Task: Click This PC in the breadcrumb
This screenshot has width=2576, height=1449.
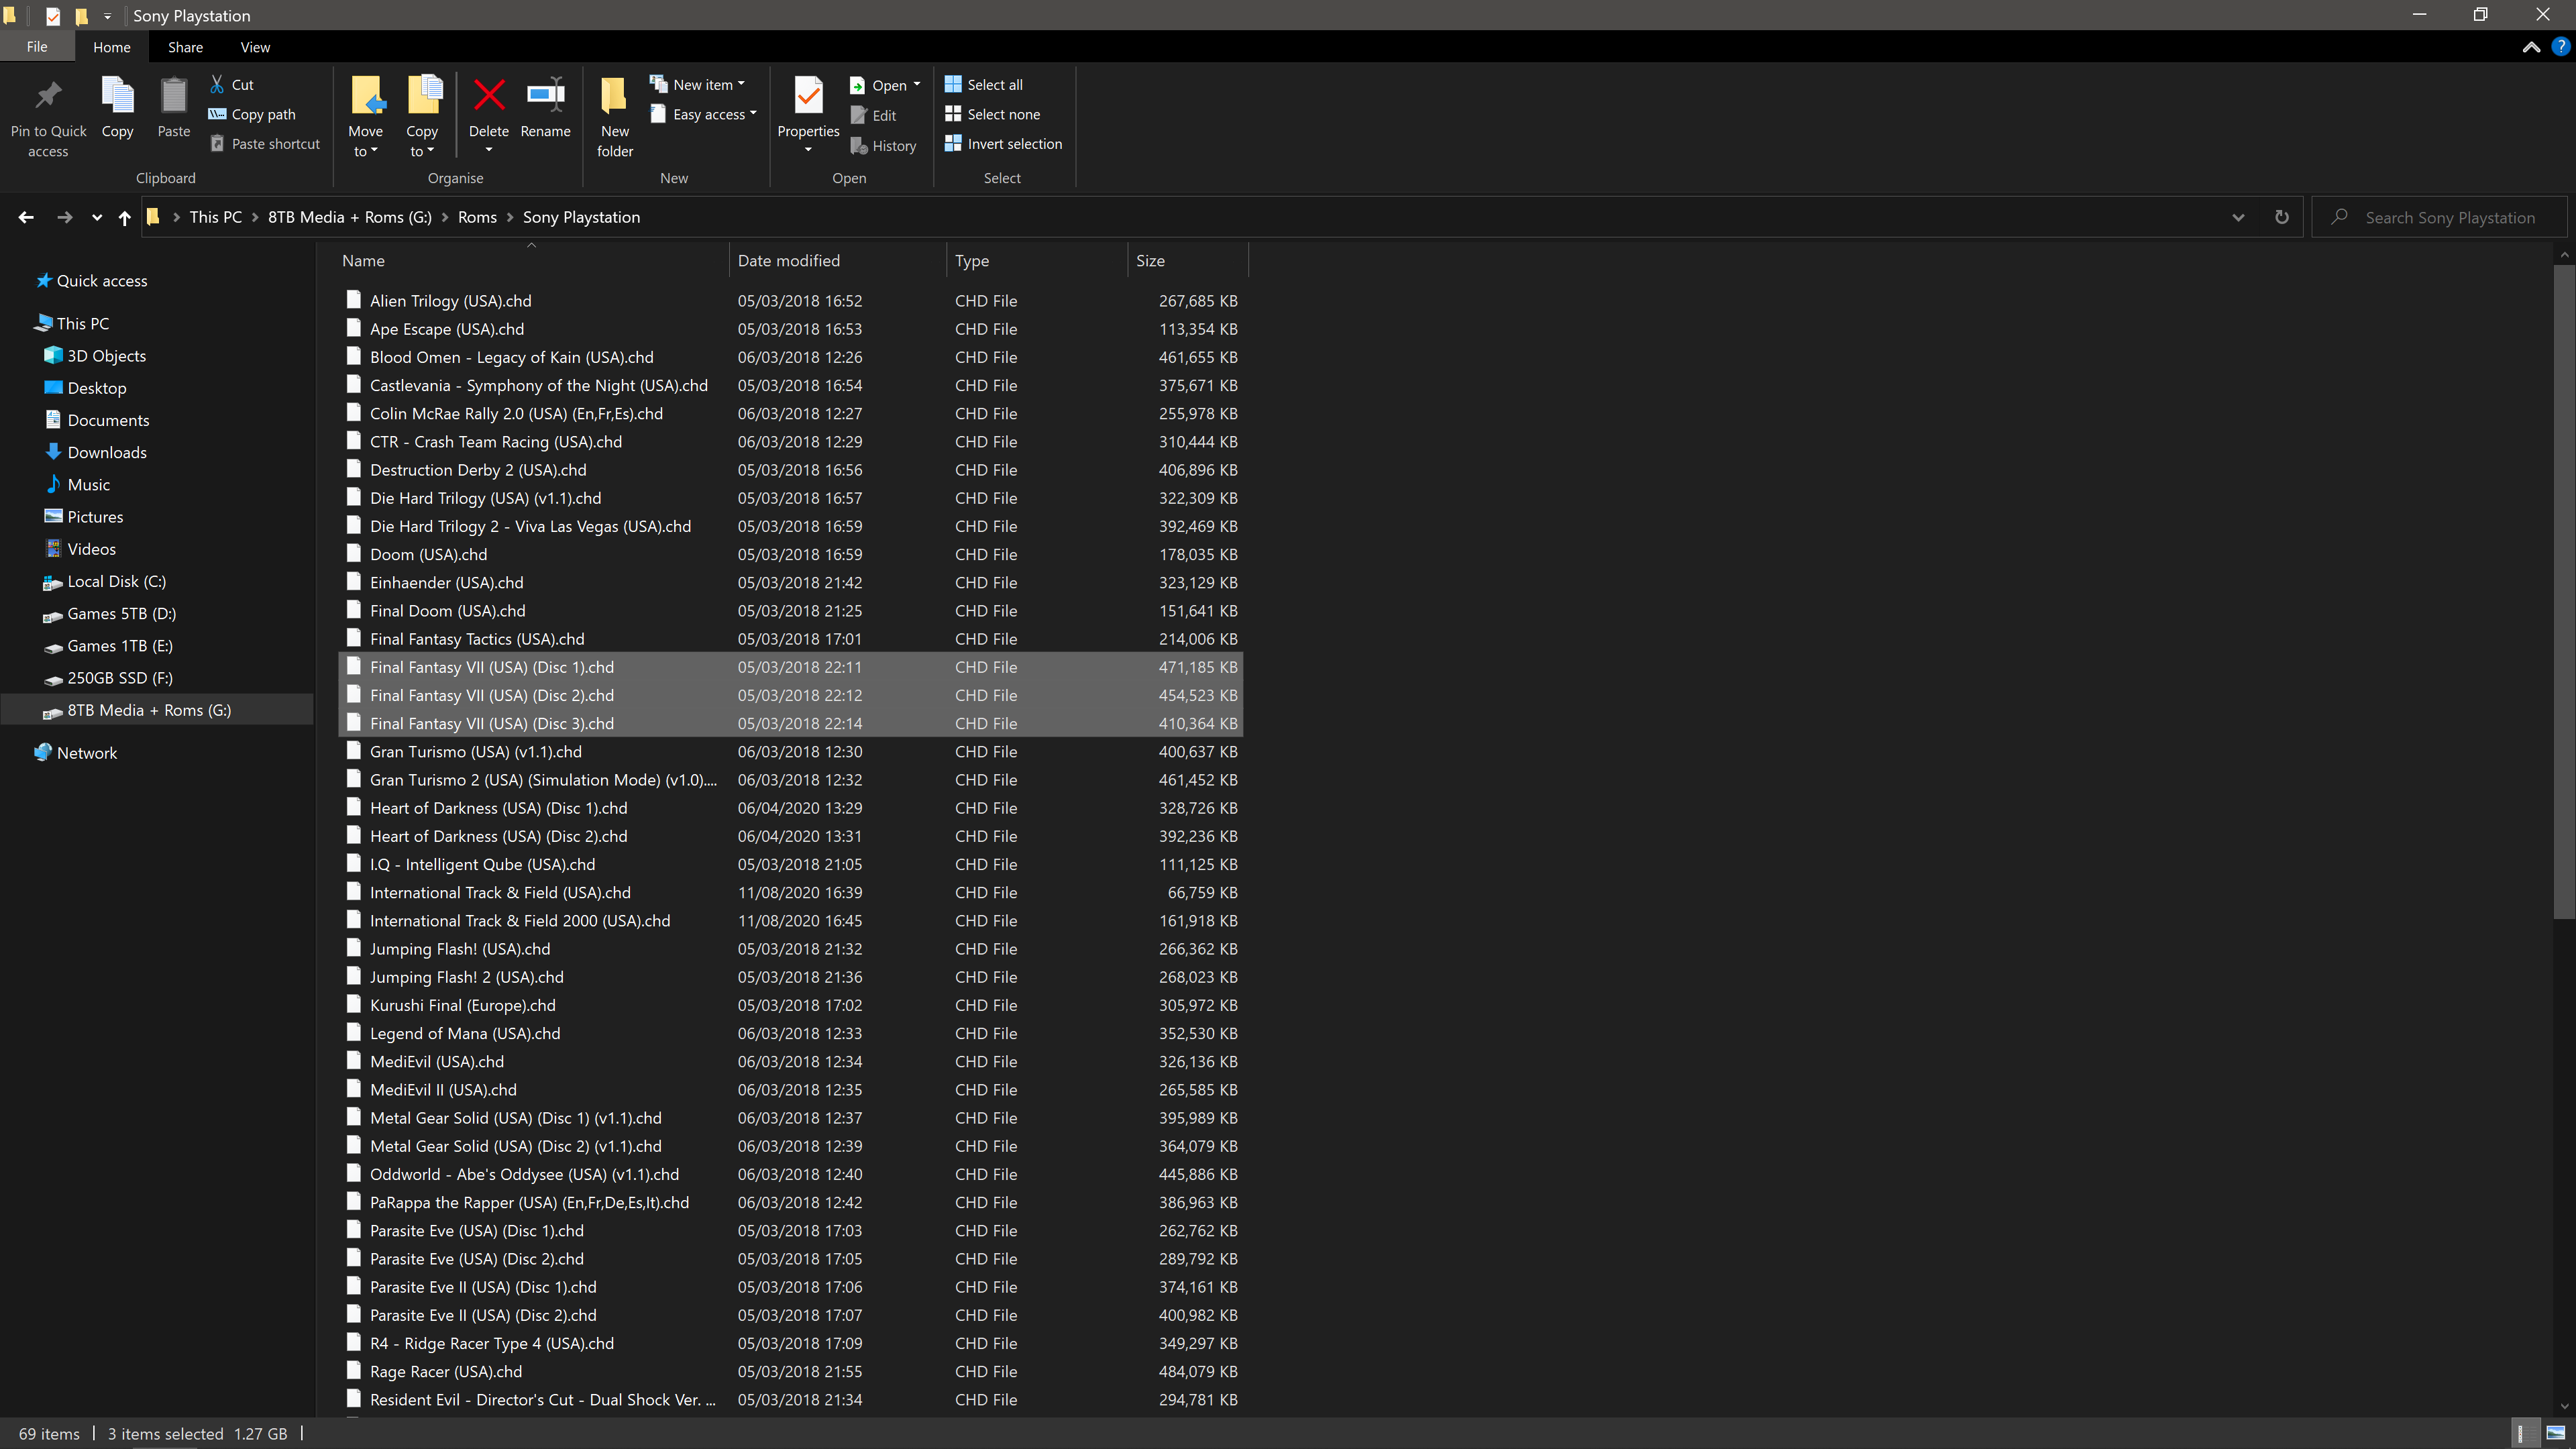Action: pyautogui.click(x=216, y=217)
